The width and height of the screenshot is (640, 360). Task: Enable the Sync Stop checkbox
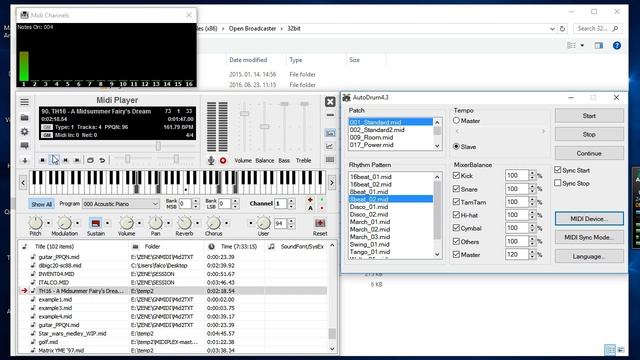coord(558,183)
